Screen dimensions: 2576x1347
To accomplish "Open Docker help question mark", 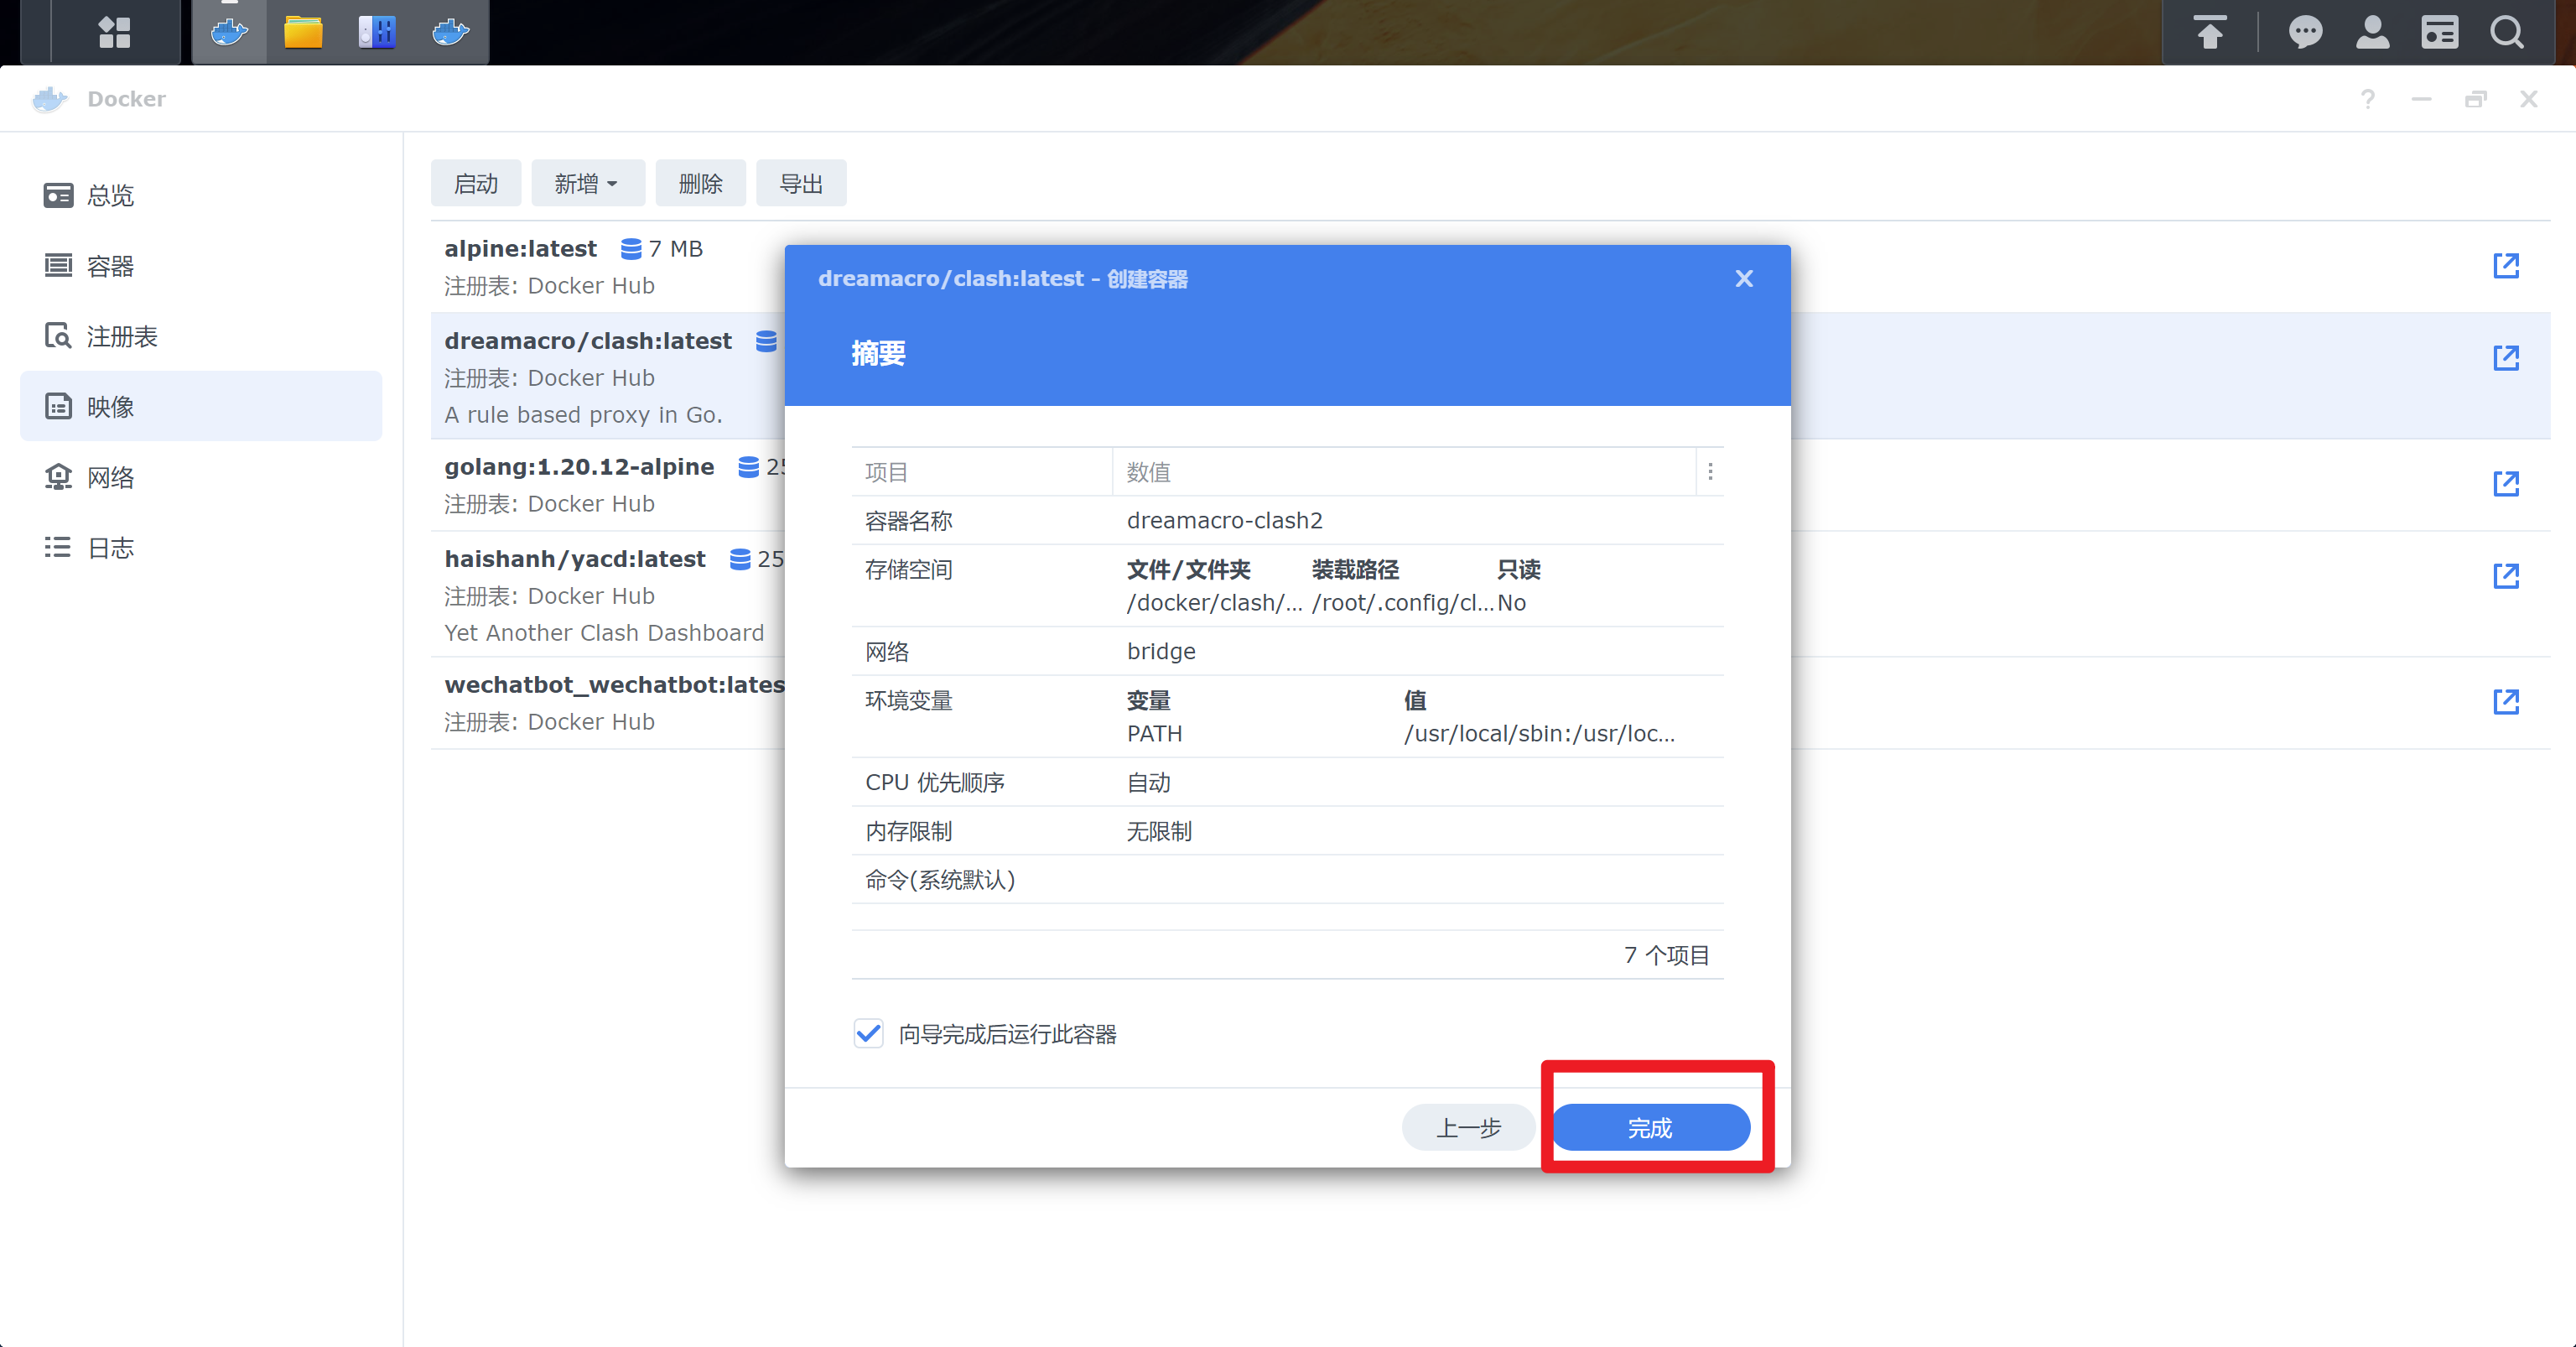I will pyautogui.click(x=2368, y=99).
